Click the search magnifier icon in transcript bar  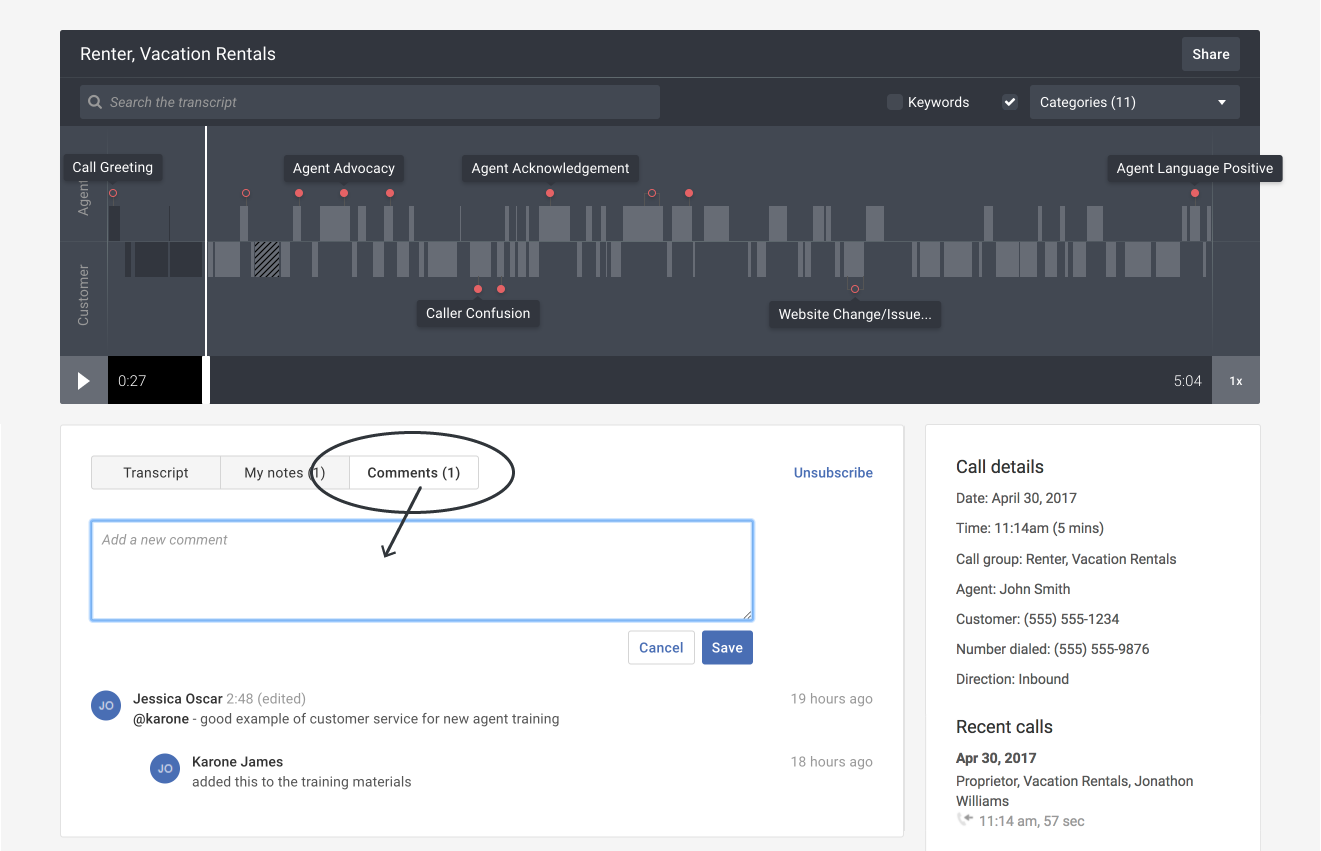click(95, 102)
